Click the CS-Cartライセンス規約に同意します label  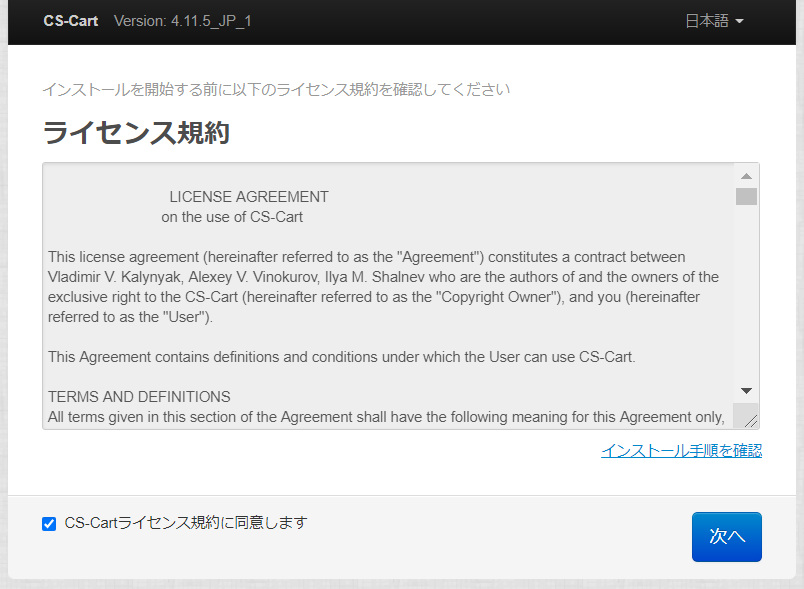186,523
